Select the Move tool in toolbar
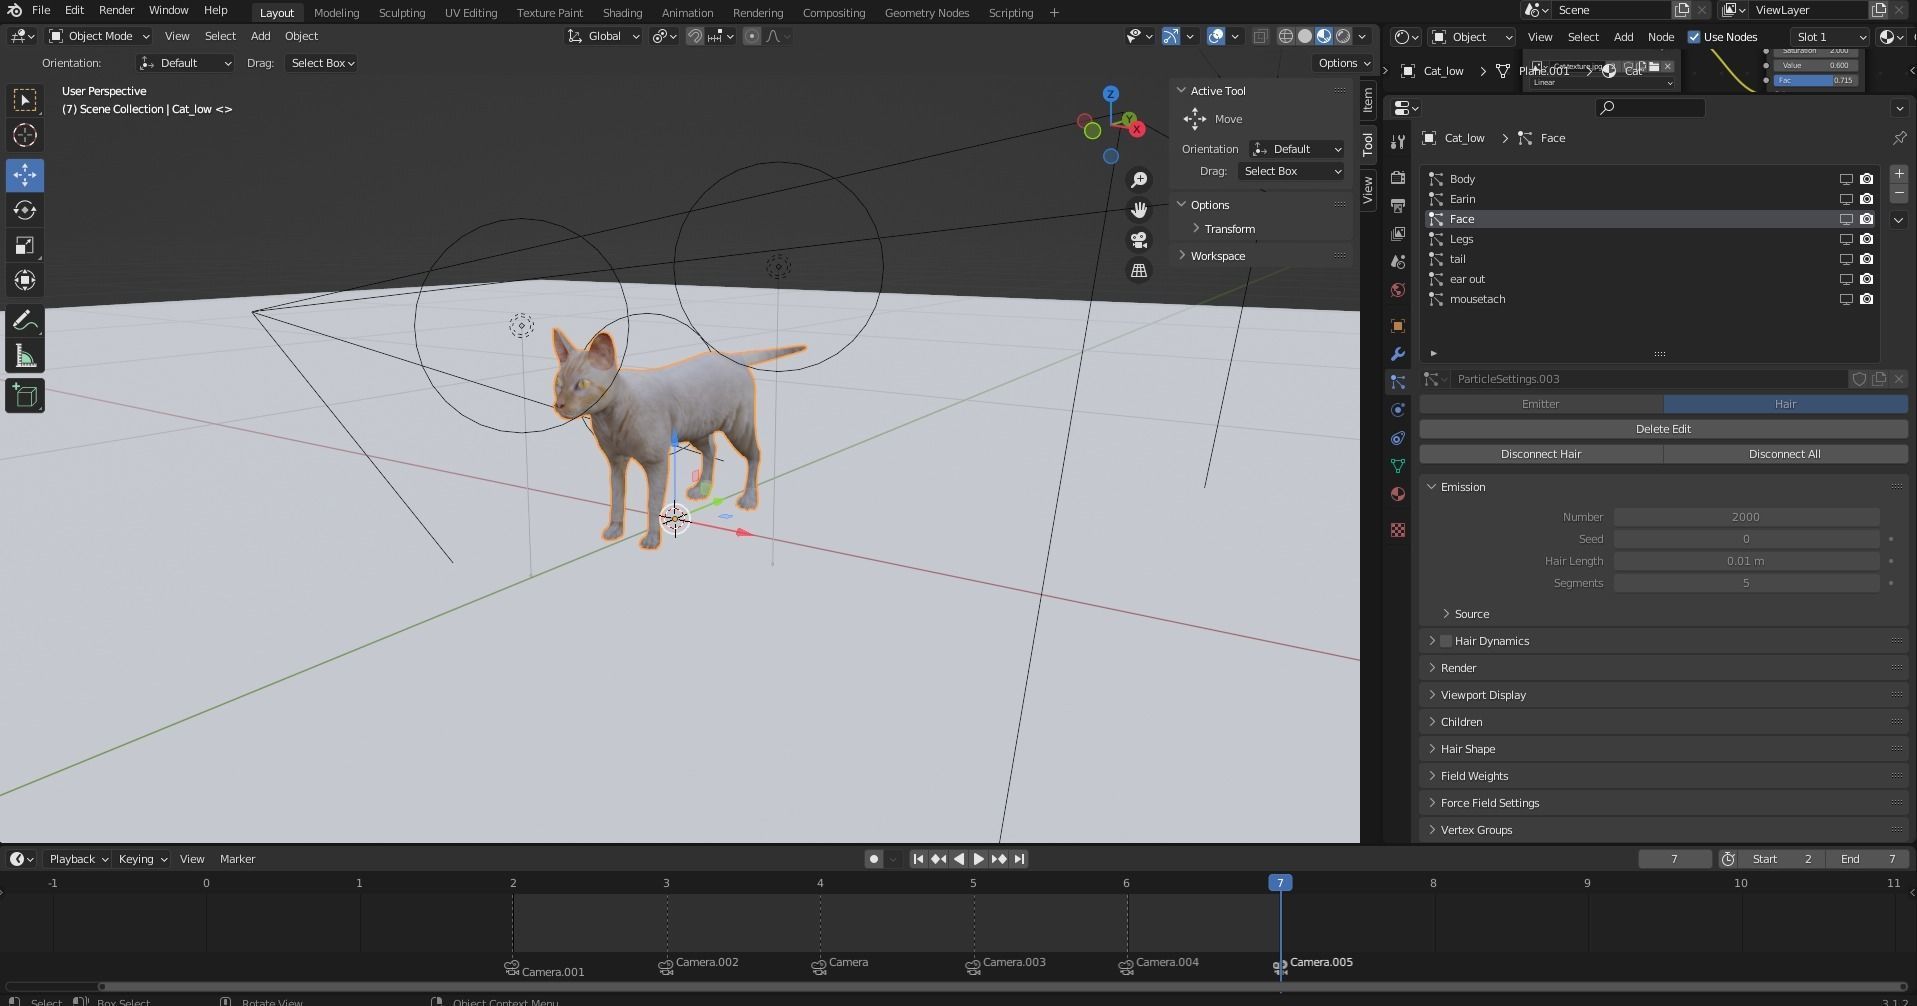The height and width of the screenshot is (1006, 1917). coord(25,175)
